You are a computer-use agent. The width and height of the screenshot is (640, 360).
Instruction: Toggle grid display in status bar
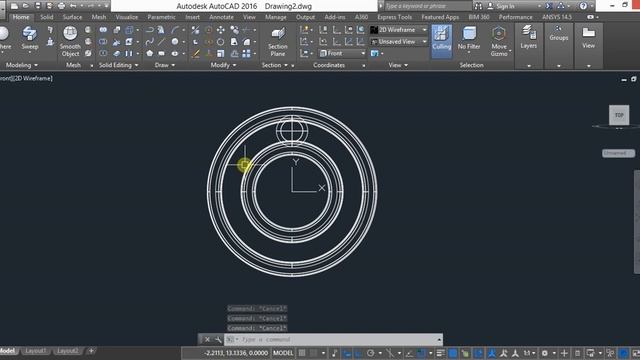point(302,353)
